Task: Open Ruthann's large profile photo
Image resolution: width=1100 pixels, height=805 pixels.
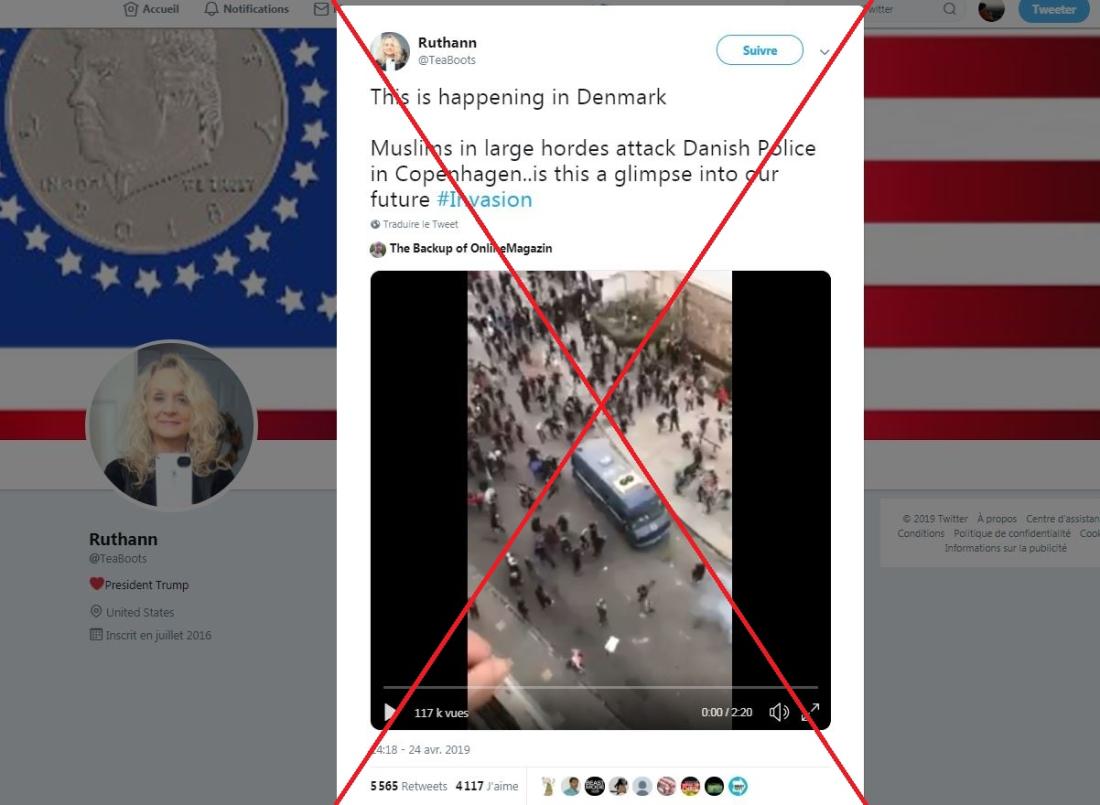Action: click(172, 425)
